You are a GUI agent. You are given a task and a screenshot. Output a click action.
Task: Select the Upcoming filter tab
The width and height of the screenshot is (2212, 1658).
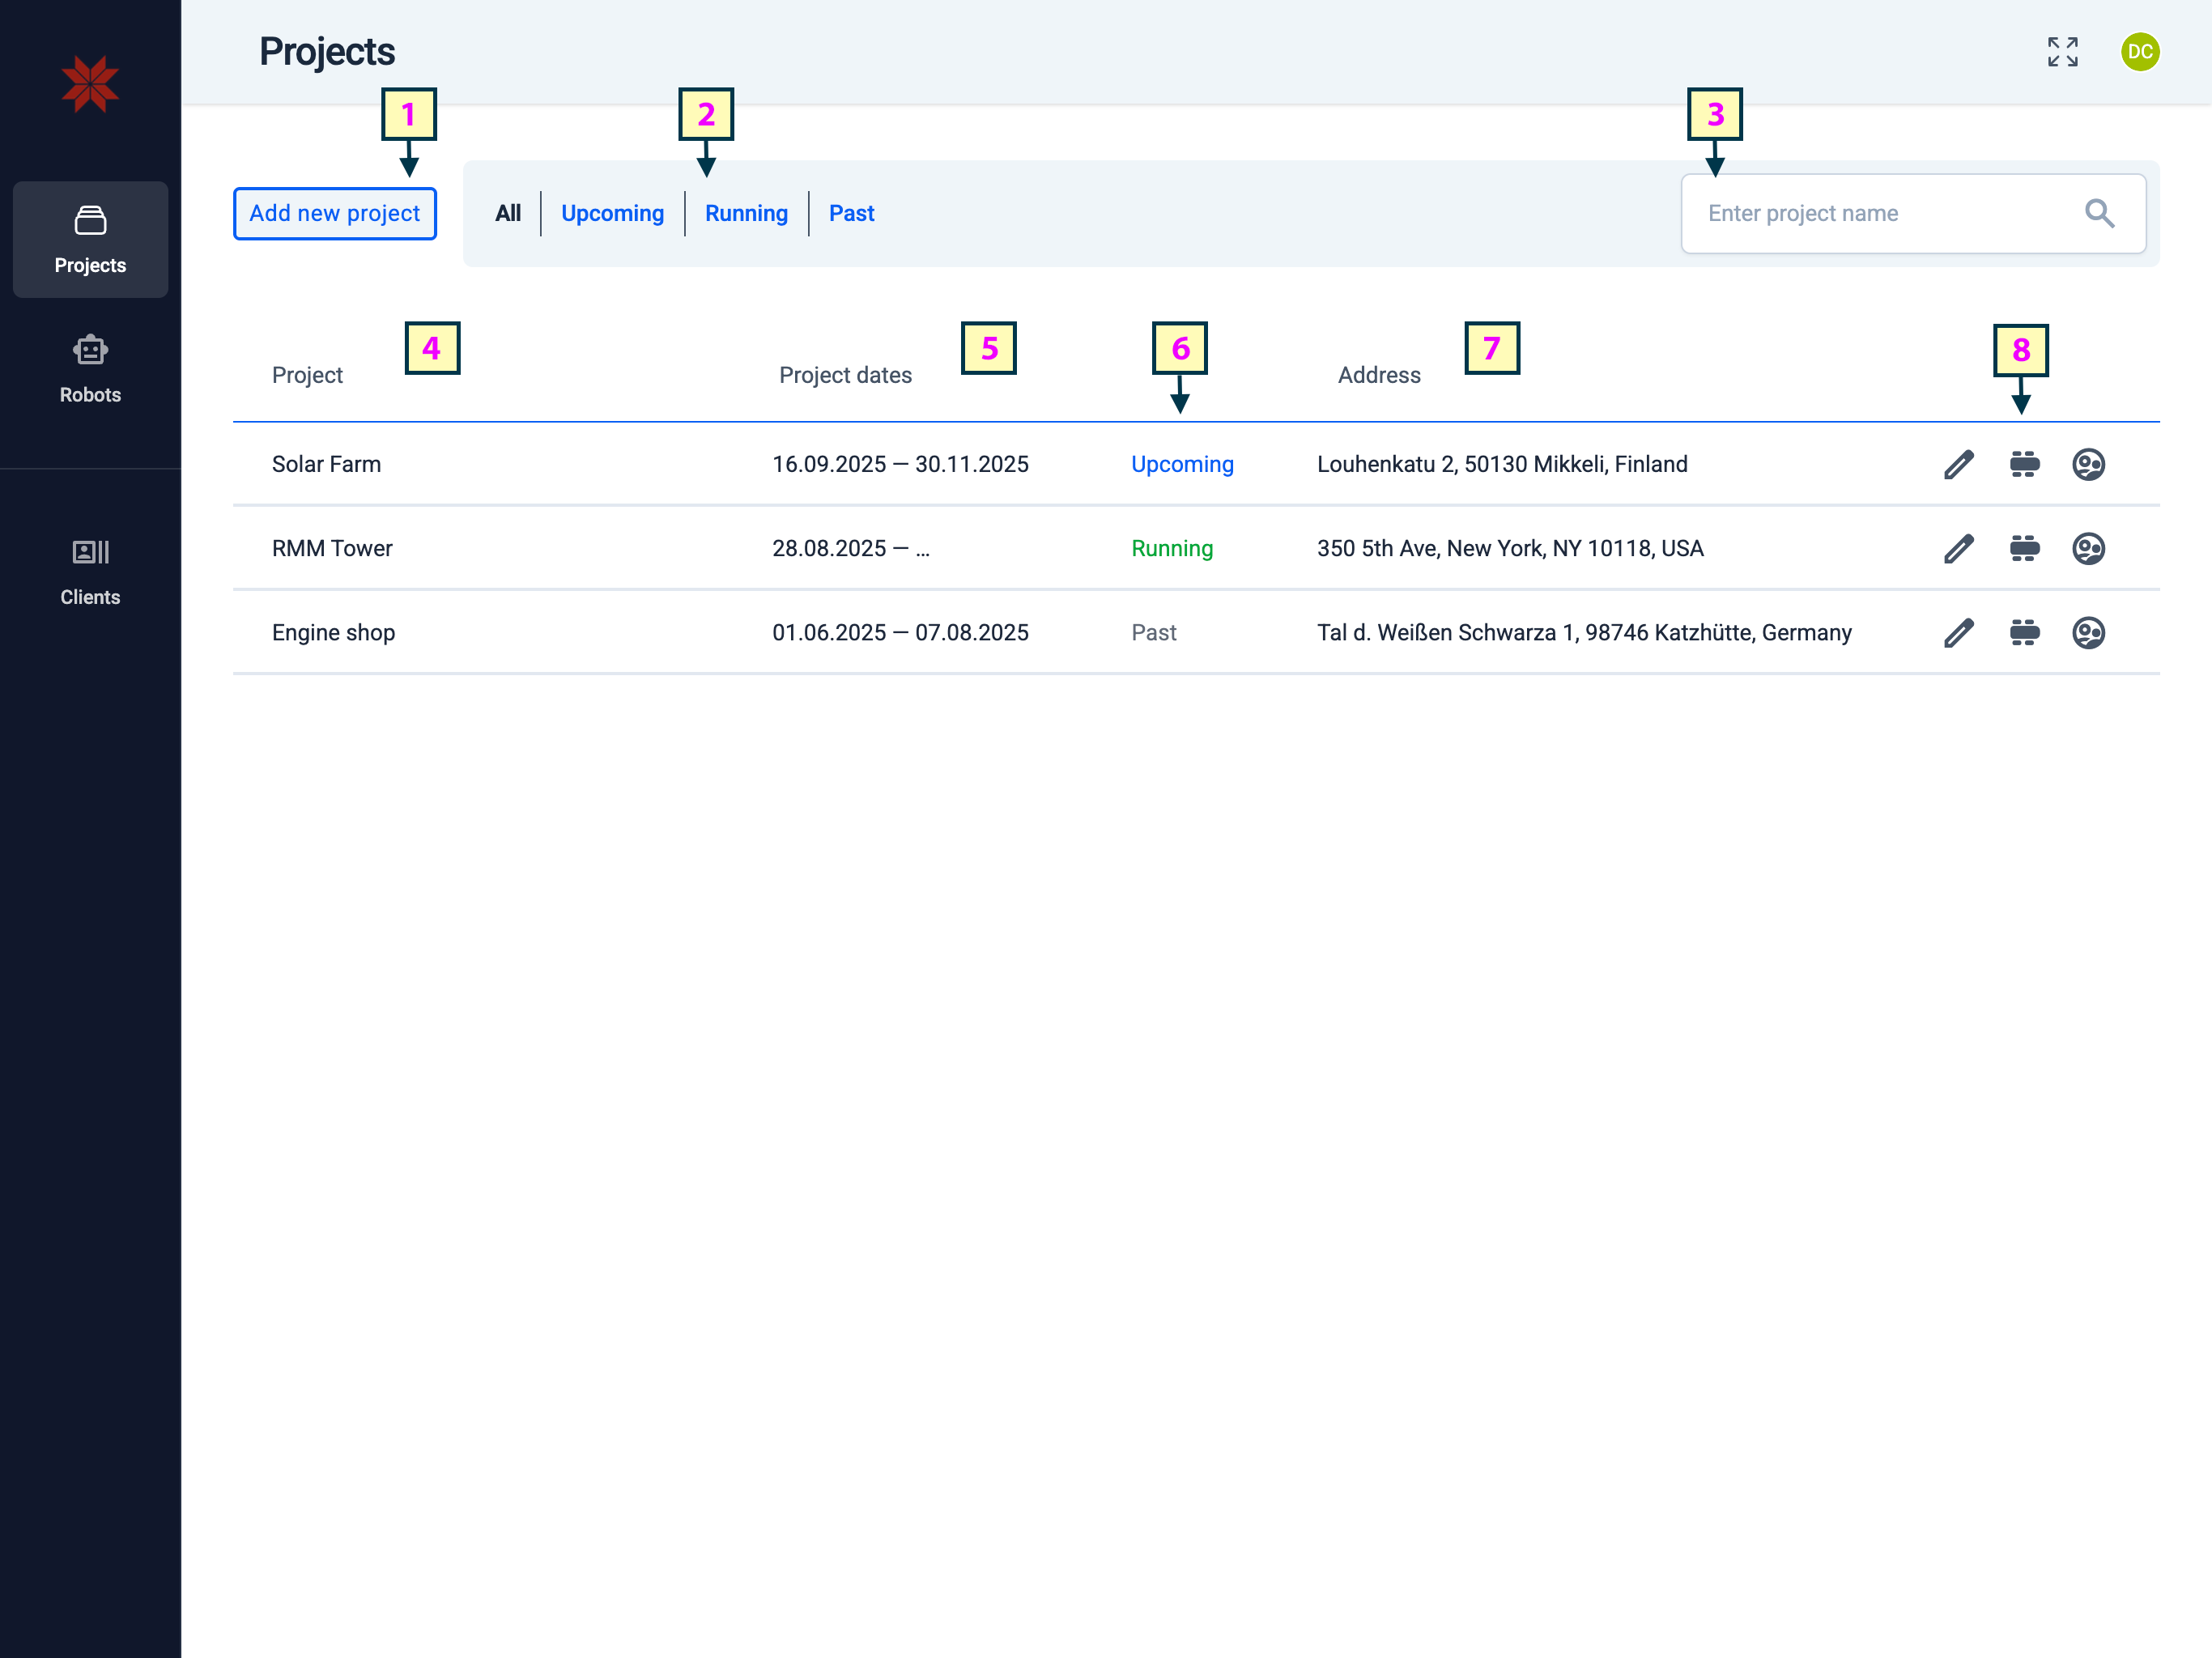pyautogui.click(x=612, y=213)
